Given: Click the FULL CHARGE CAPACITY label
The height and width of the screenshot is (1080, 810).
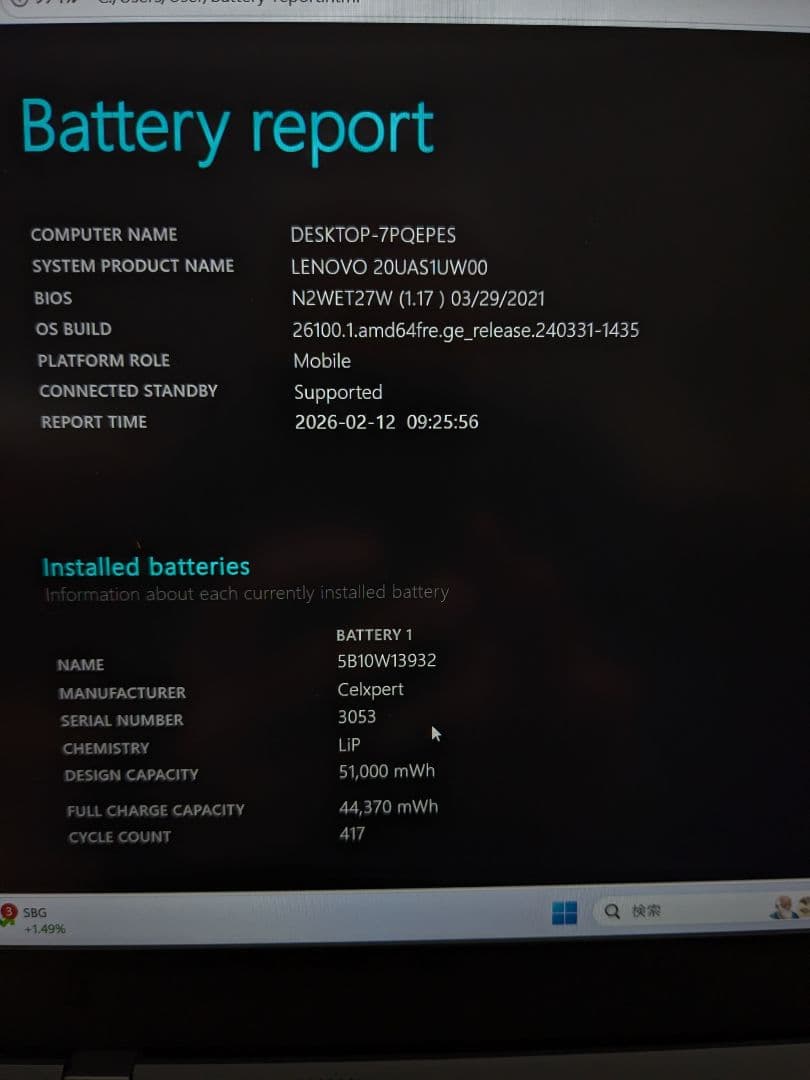Looking at the screenshot, I should click(x=156, y=811).
